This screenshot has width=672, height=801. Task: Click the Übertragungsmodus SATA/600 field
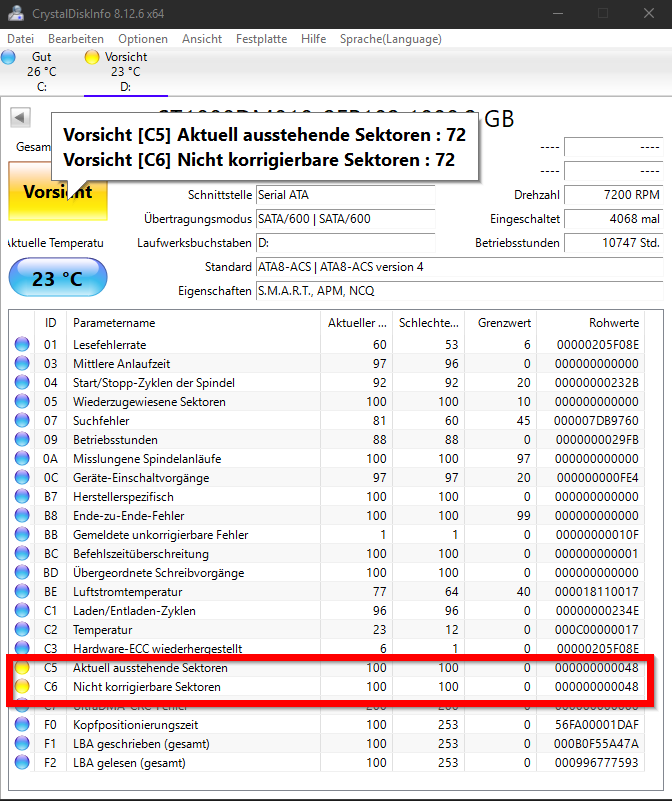point(345,219)
